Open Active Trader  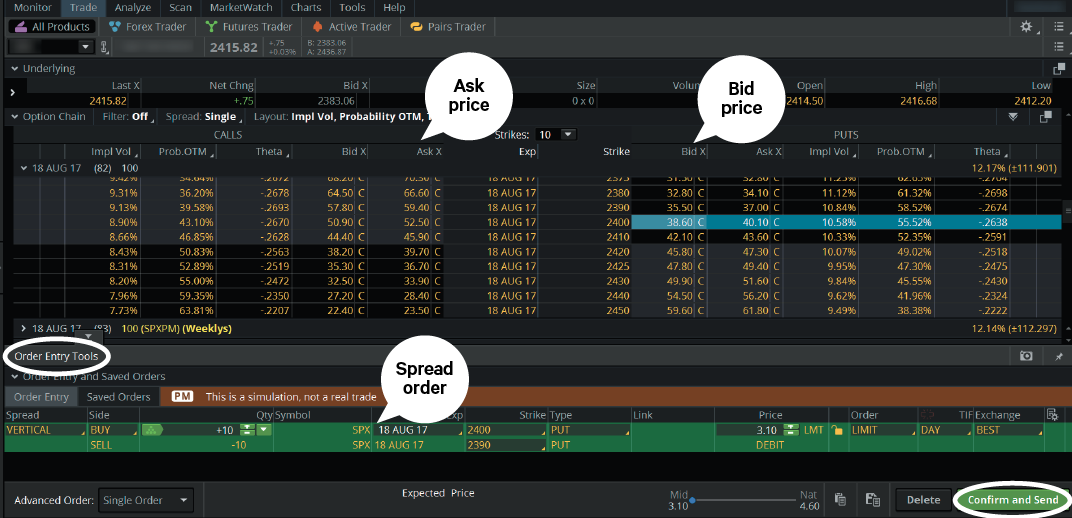tap(351, 27)
